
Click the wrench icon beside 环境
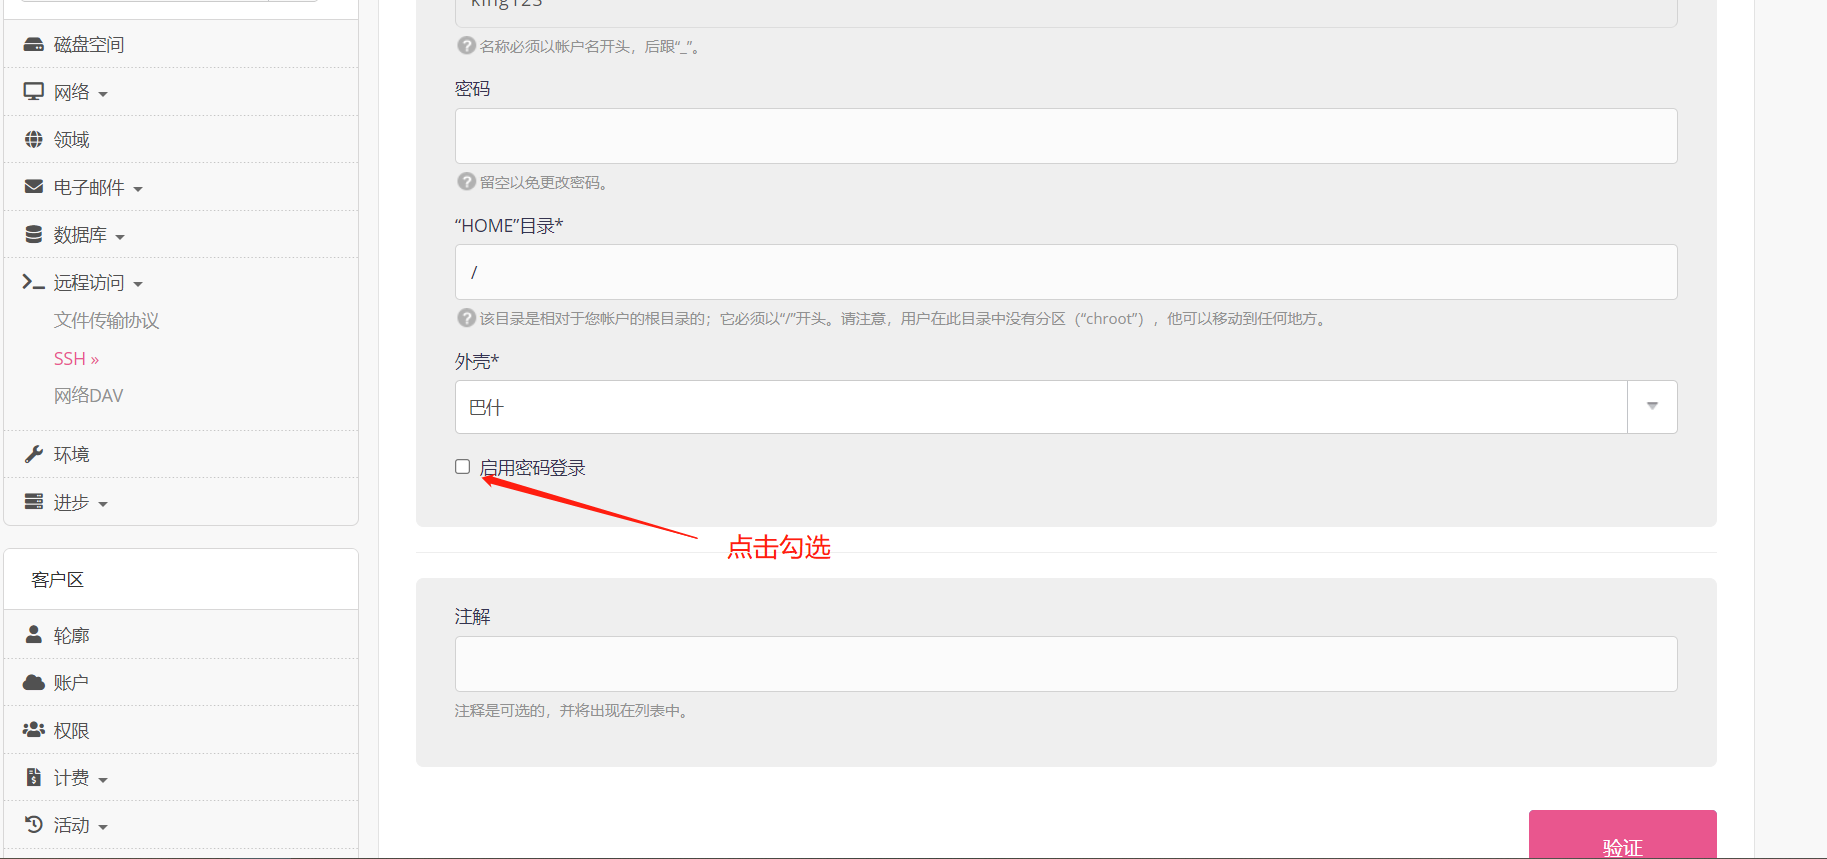34,454
